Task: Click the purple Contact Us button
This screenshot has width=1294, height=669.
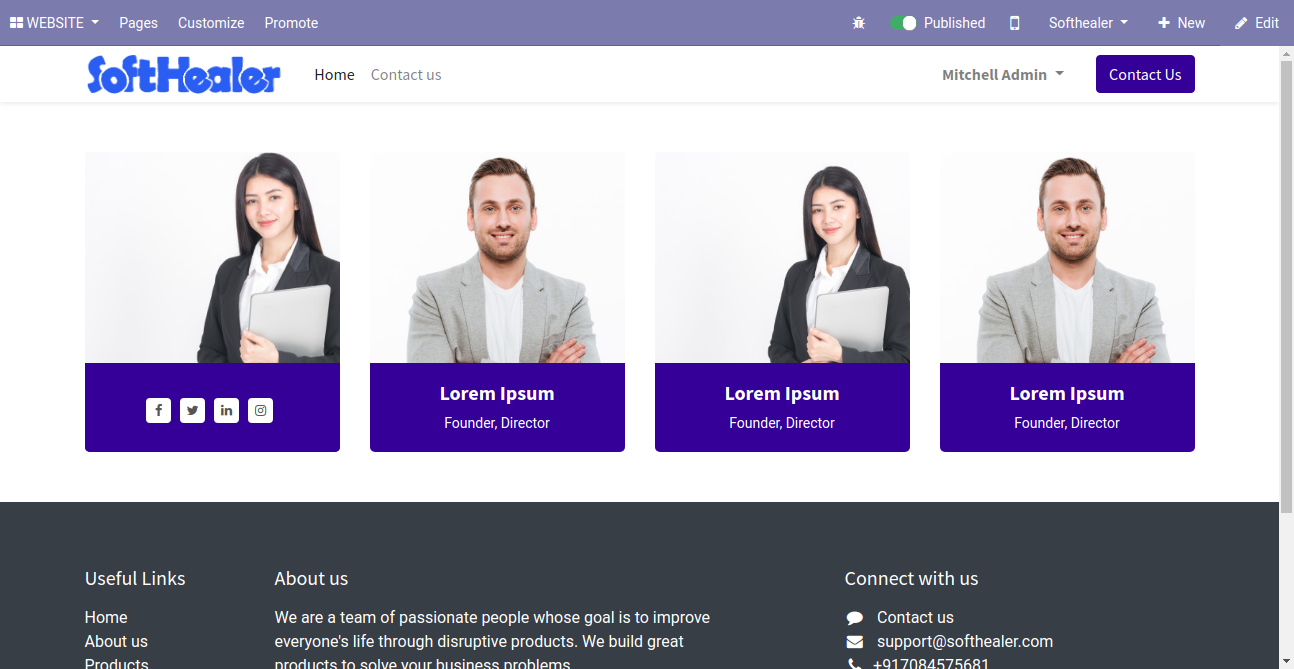Action: (1145, 74)
